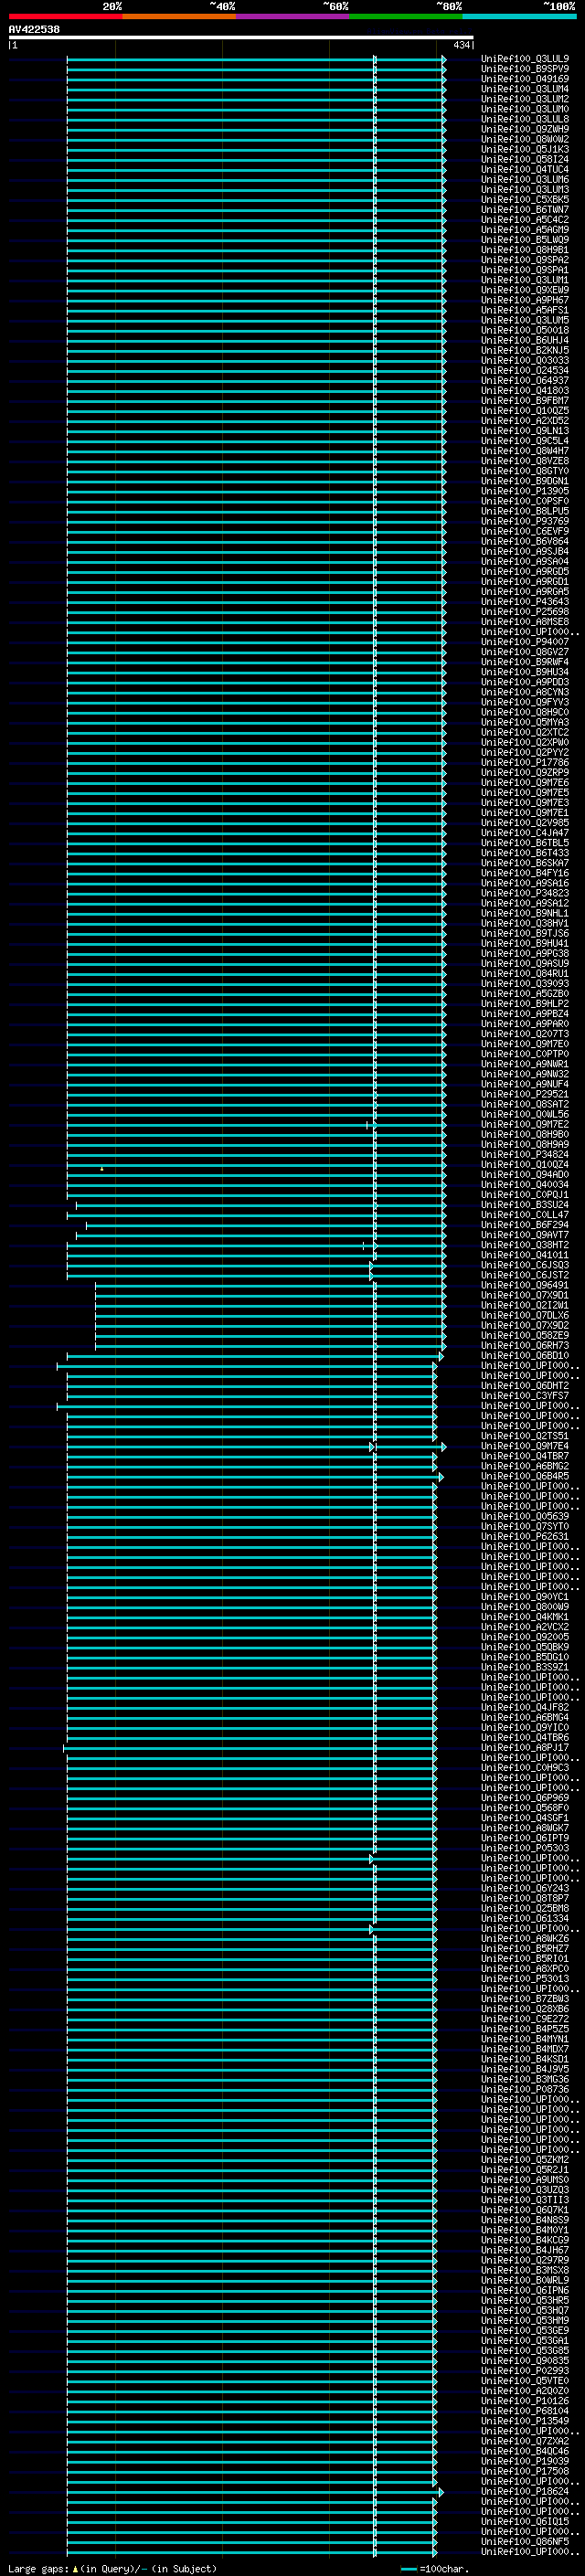
Task: Select the UniRef100_Q9M7E4 label
Action: point(525,1446)
